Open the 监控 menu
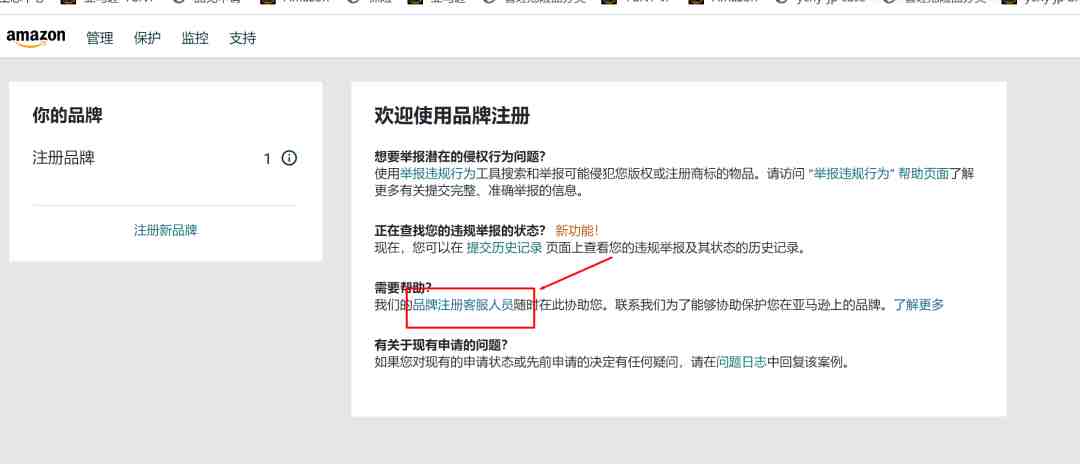This screenshot has width=1080, height=464. click(195, 39)
